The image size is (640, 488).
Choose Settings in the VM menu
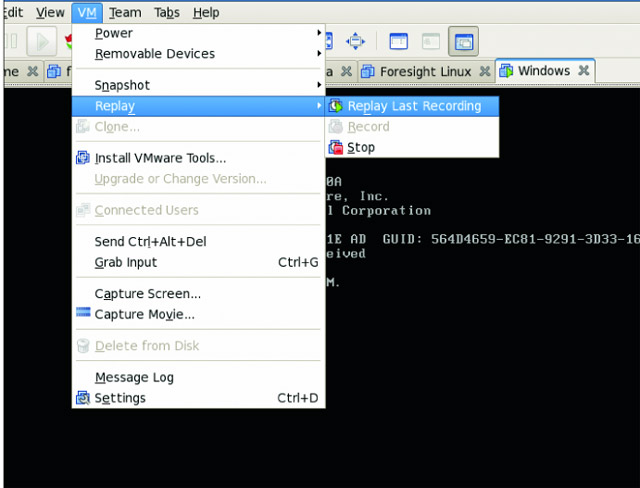[198, 398]
